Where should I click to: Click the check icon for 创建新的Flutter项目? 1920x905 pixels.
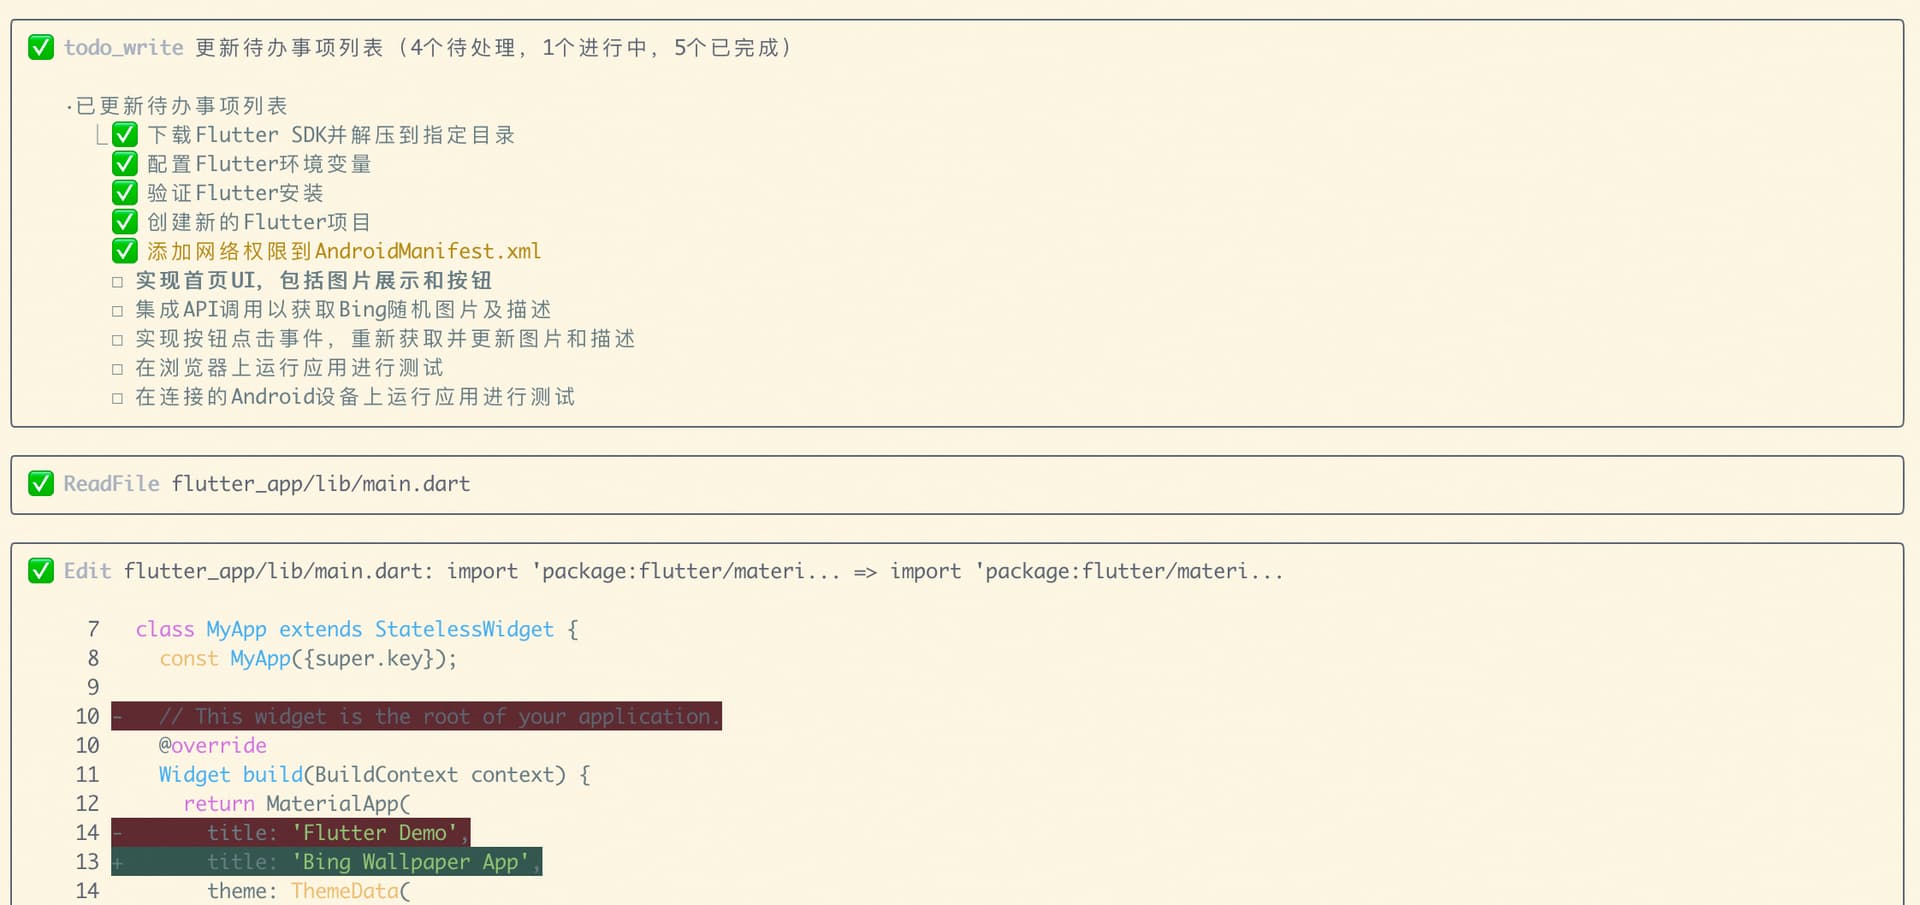(x=125, y=221)
